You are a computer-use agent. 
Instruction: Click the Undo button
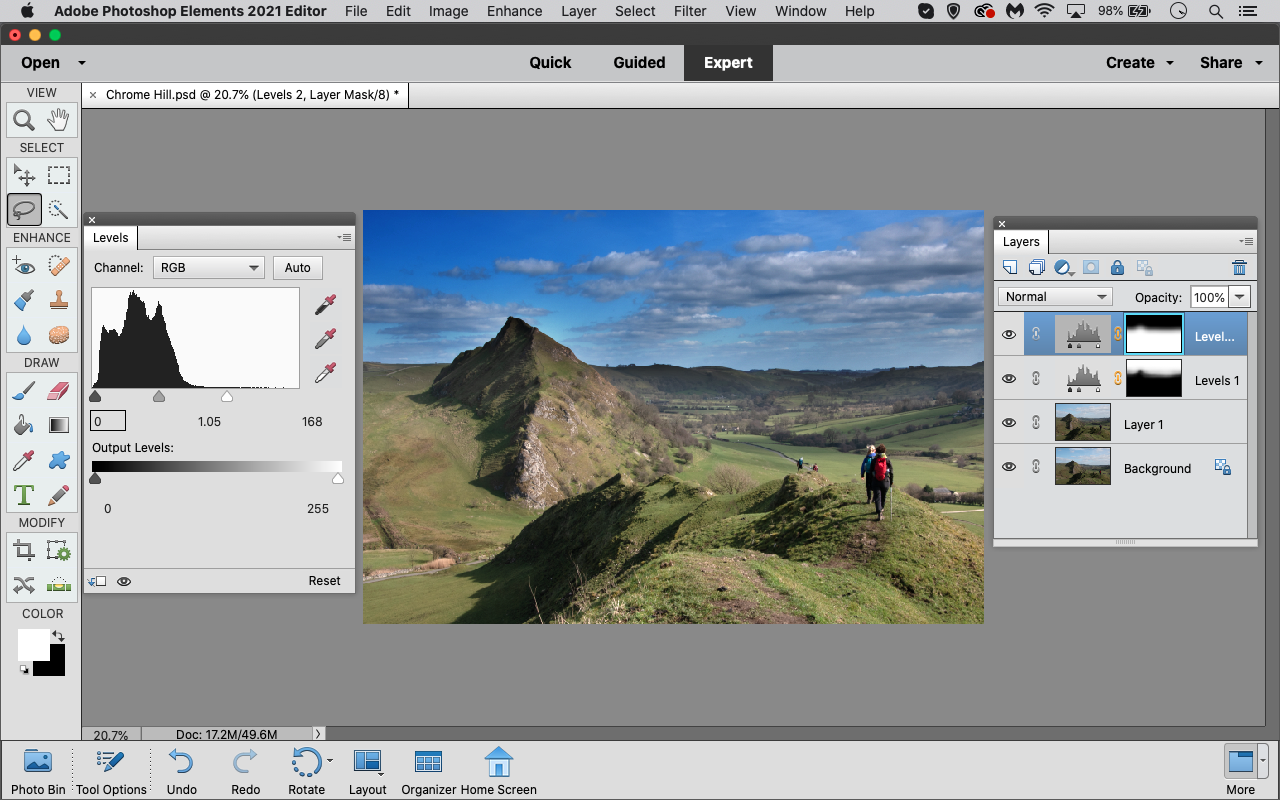point(181,771)
